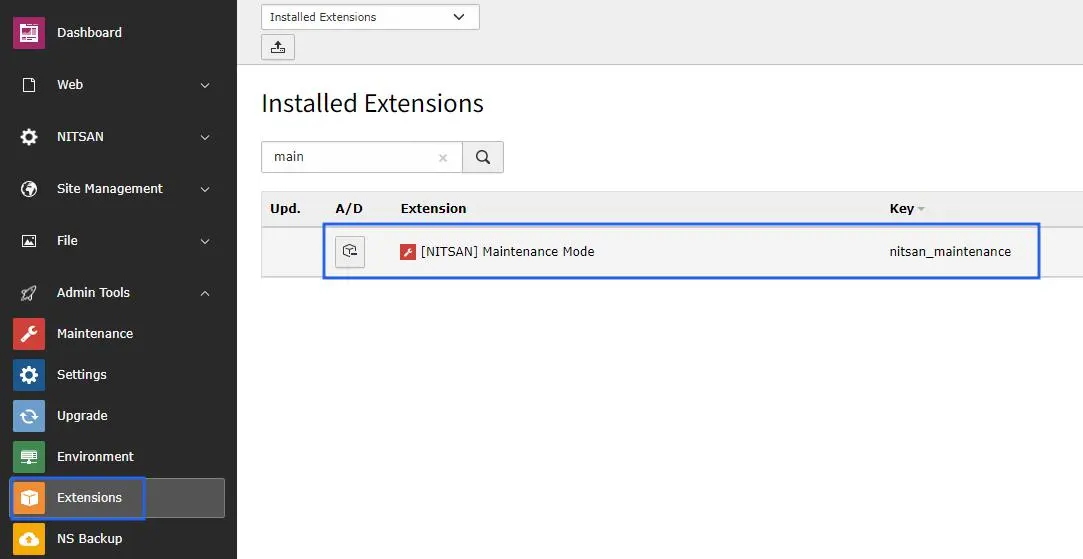Viewport: 1083px width, 559px height.
Task: Expand the Web module group
Action: tap(205, 85)
